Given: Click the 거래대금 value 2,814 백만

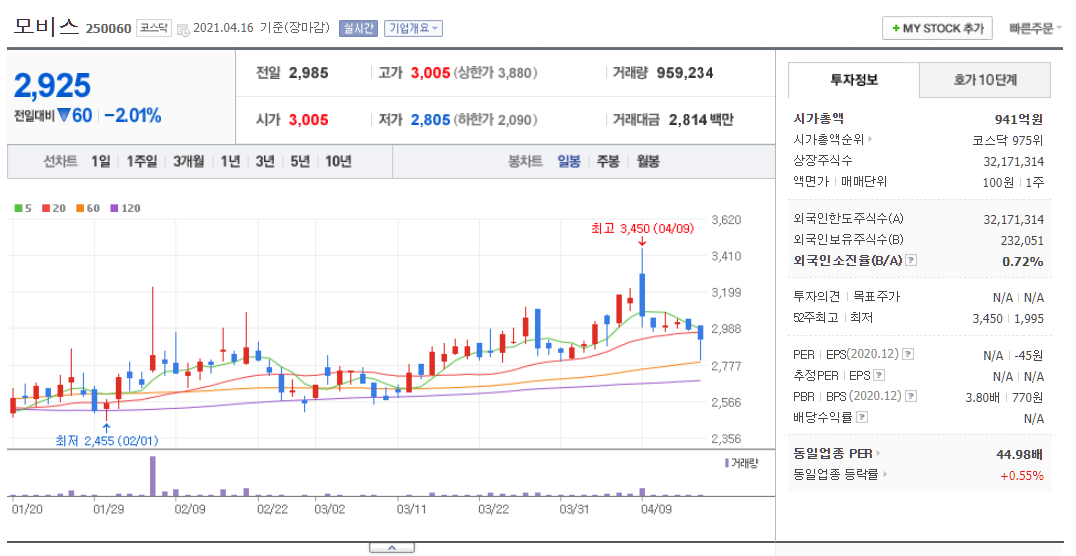Looking at the screenshot, I should [701, 119].
